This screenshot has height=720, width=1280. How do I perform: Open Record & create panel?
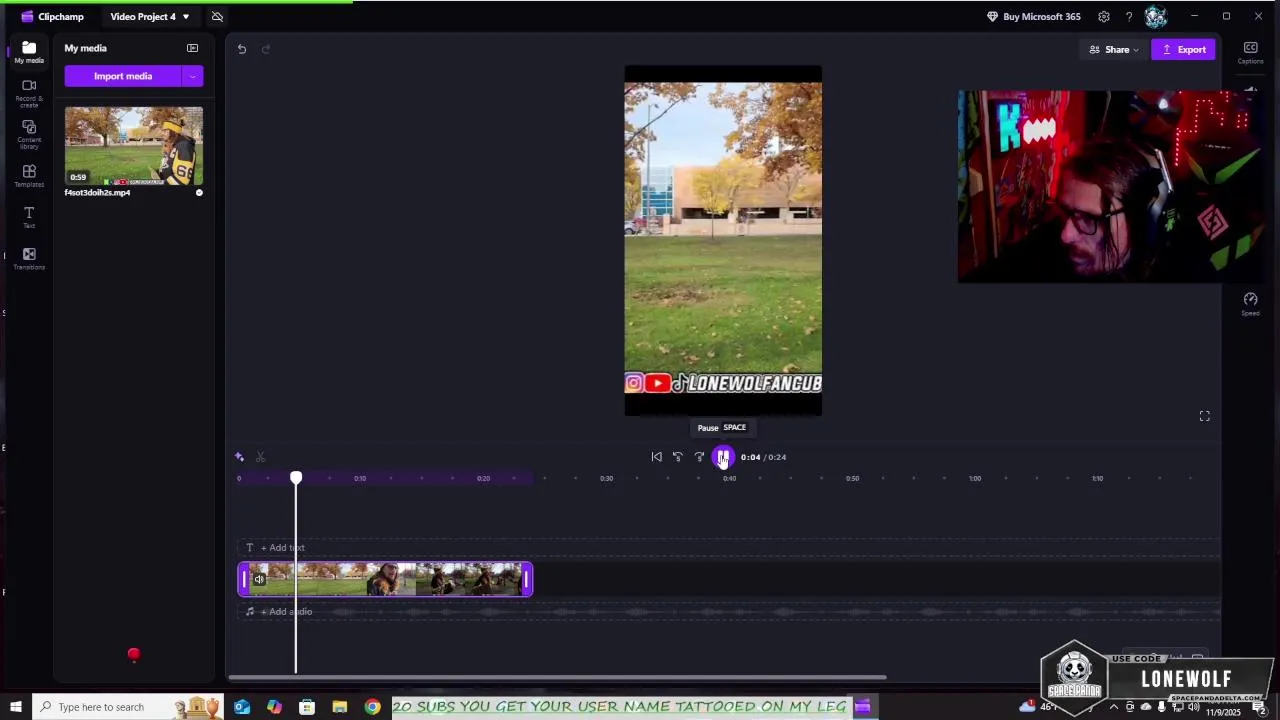[29, 93]
